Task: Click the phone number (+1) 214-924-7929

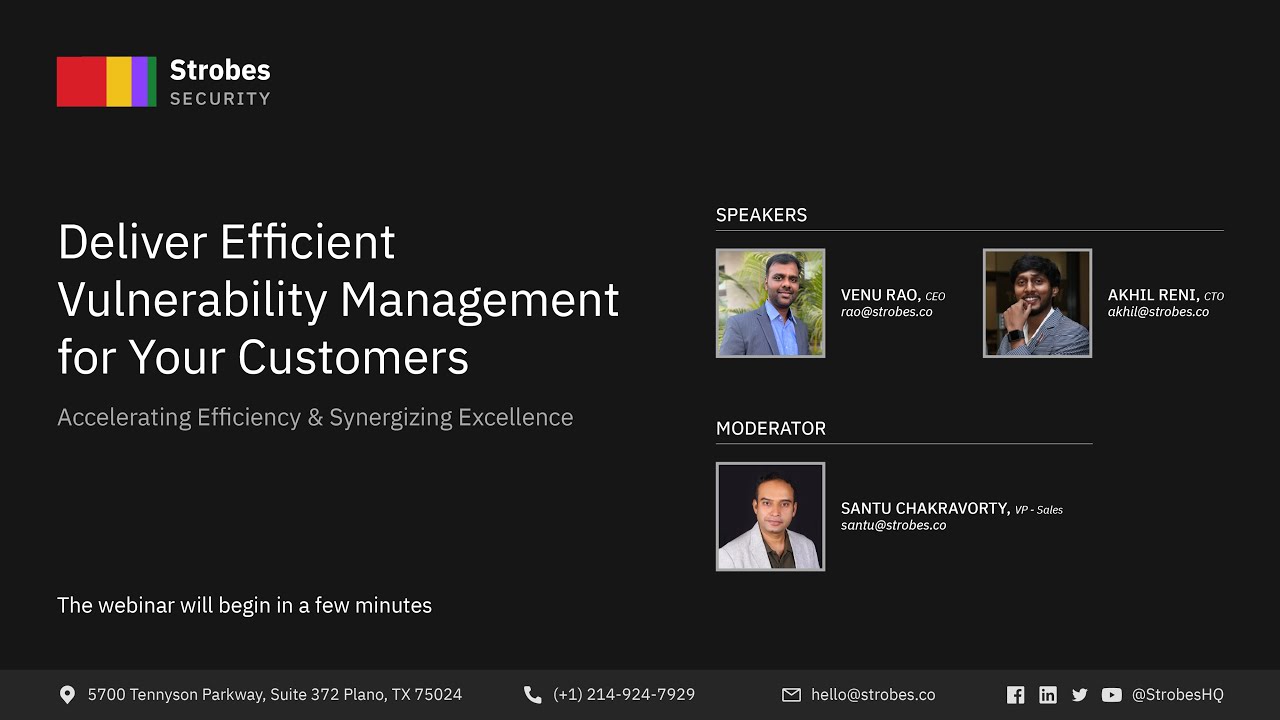Action: tap(624, 694)
